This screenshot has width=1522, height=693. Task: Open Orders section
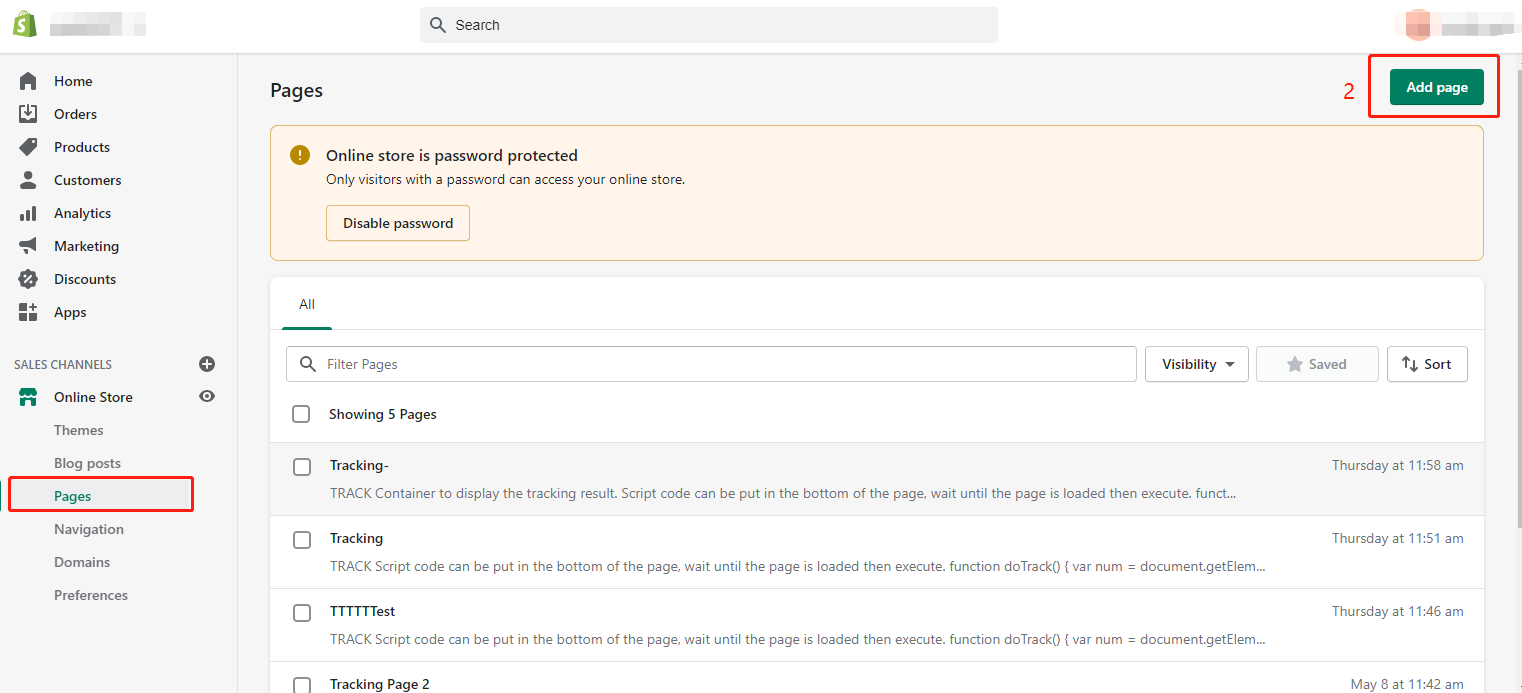point(75,114)
